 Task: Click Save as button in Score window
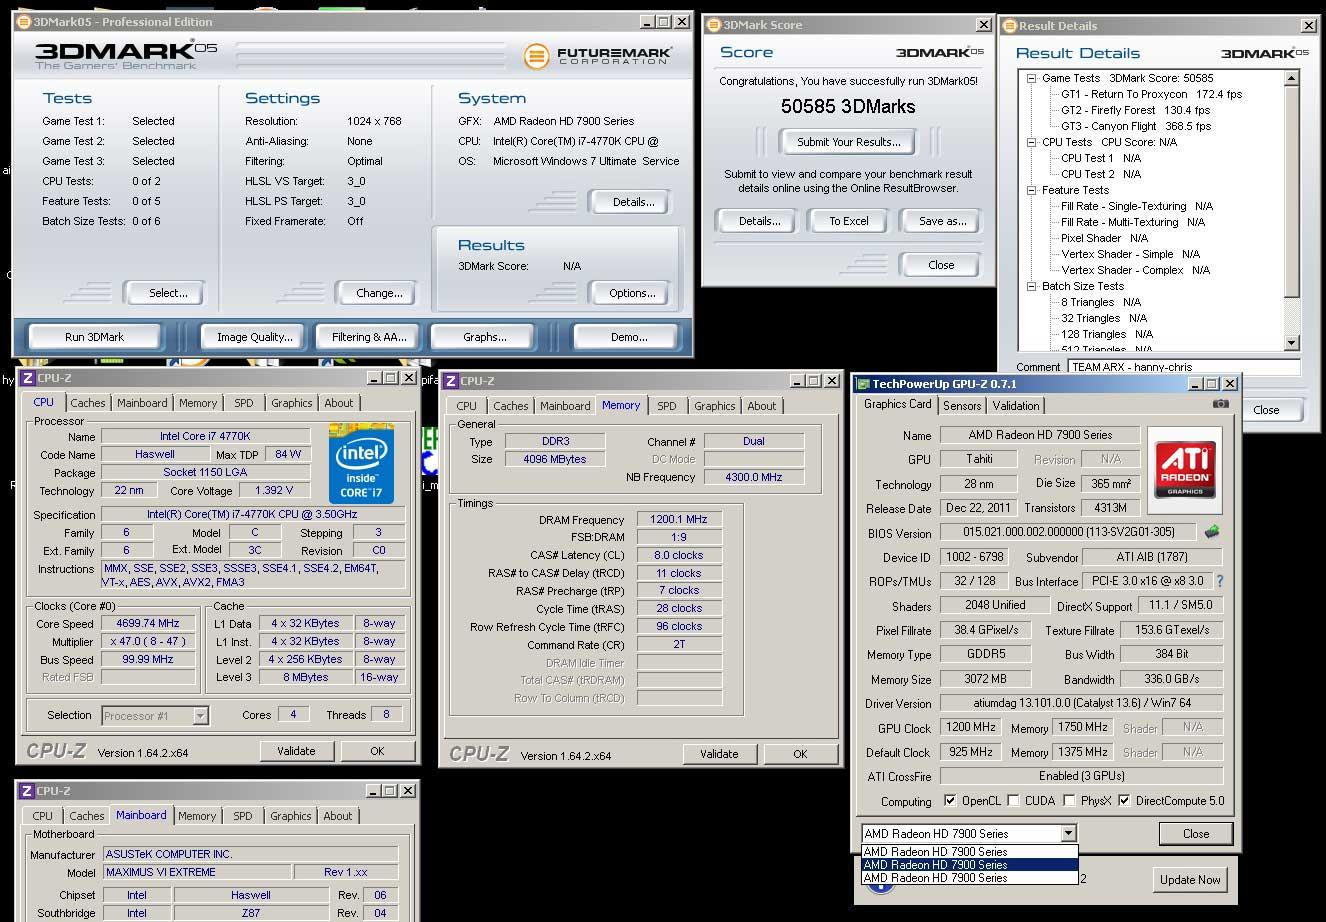coord(942,221)
